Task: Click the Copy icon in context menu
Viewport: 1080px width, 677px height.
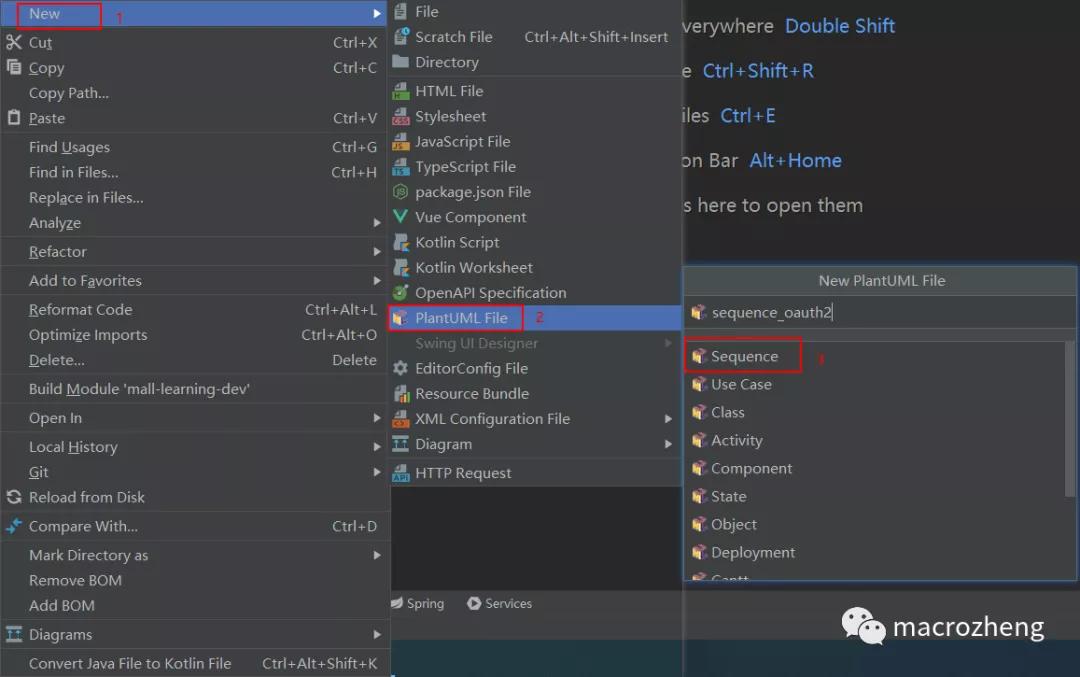Action: (14, 67)
